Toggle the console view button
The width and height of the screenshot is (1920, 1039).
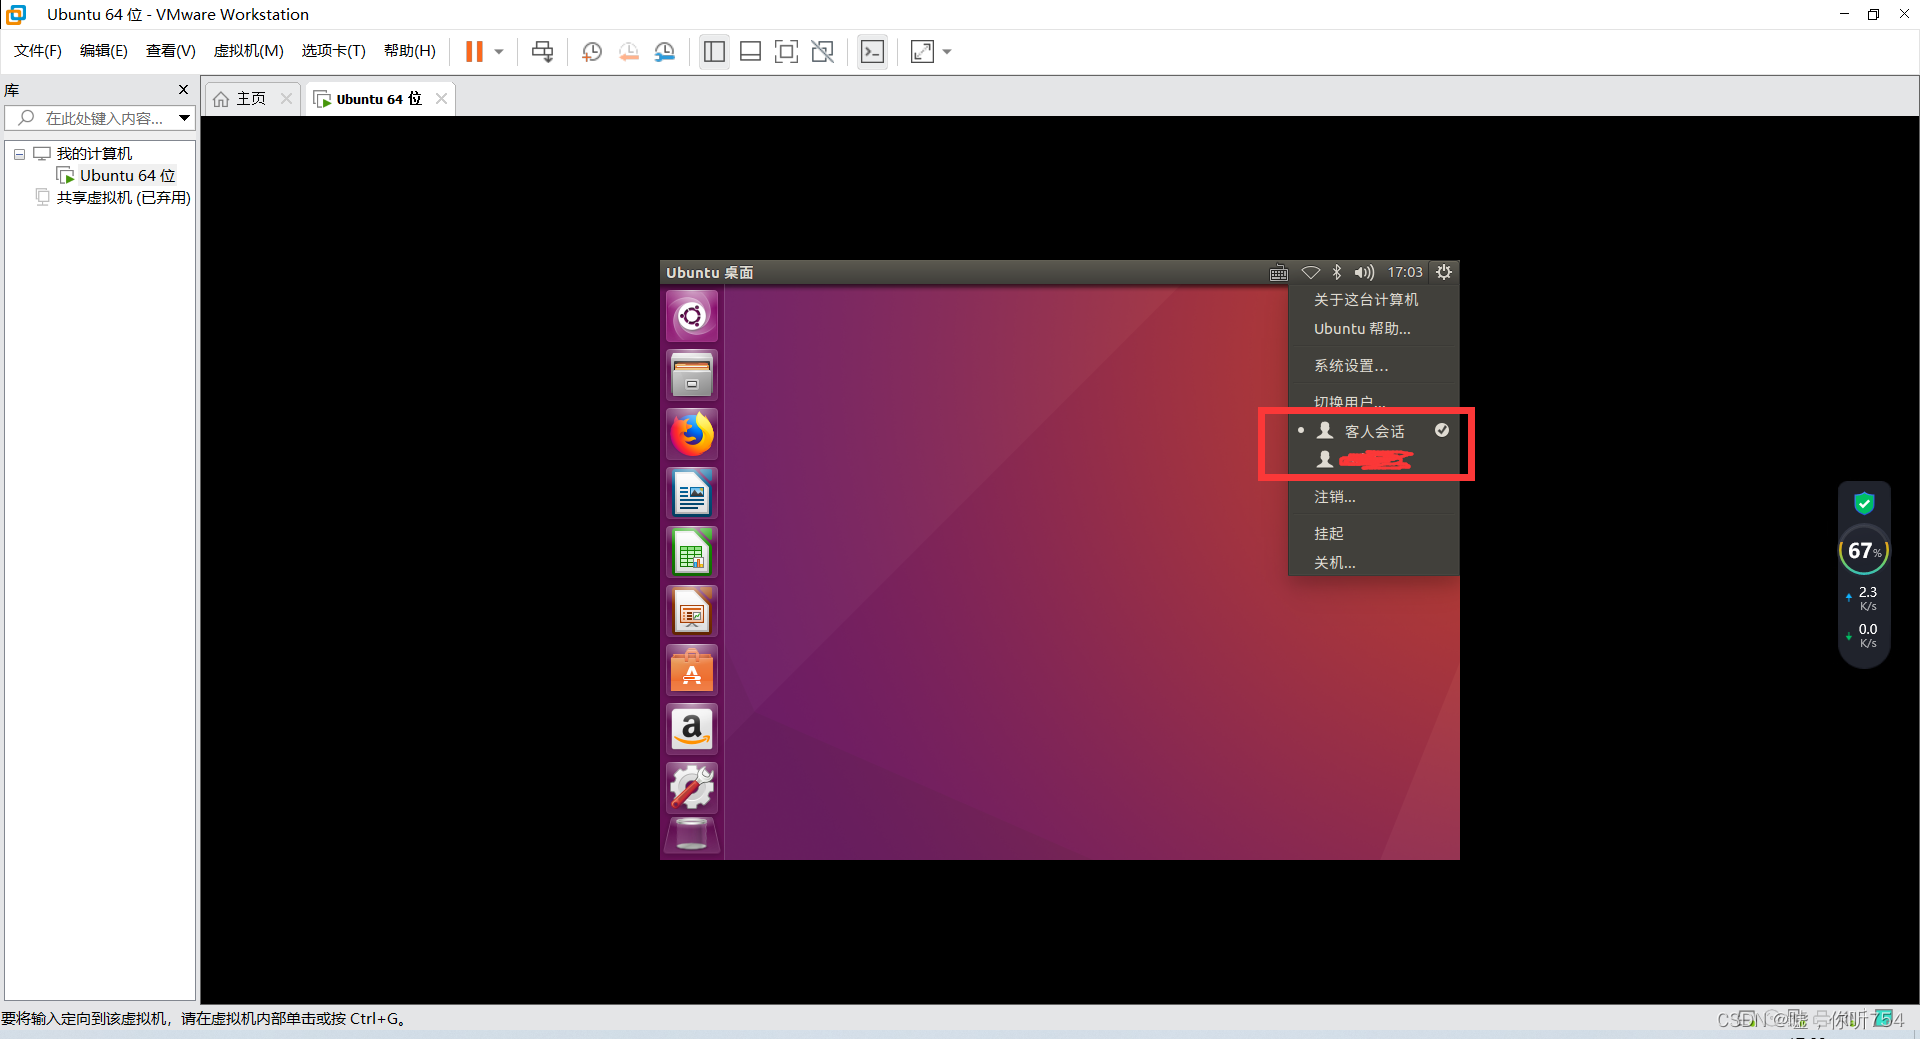coord(872,52)
